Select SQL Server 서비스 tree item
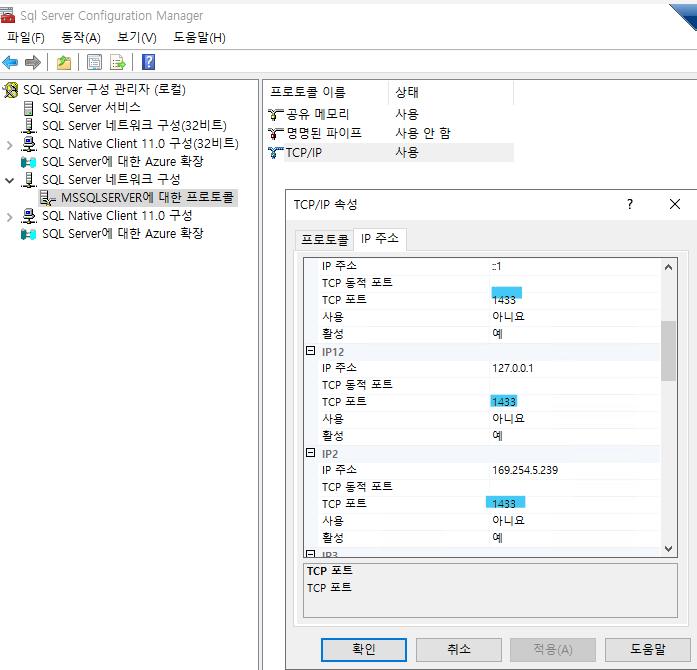Image resolution: width=697 pixels, height=670 pixels. [x=91, y=108]
